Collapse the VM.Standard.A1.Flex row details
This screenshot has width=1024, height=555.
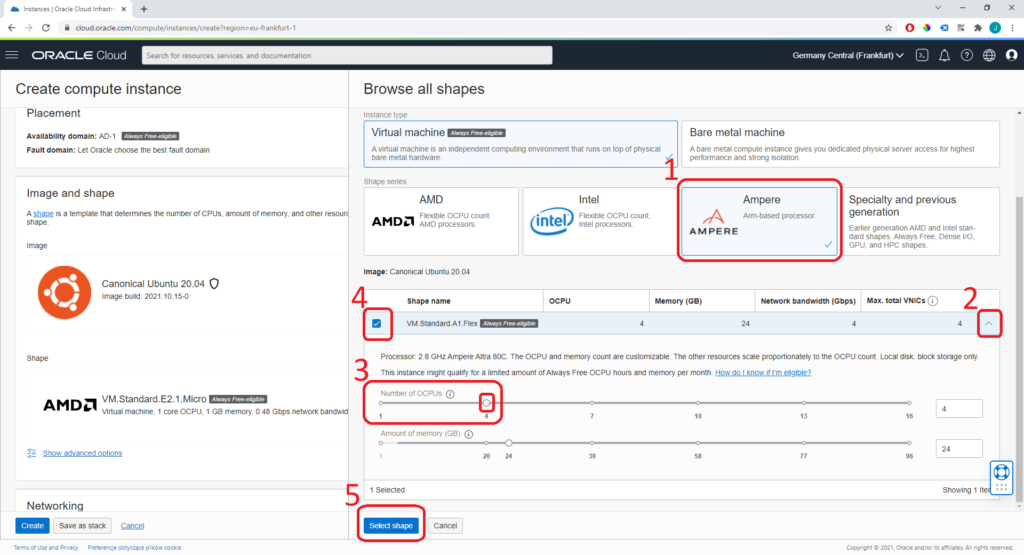989,324
